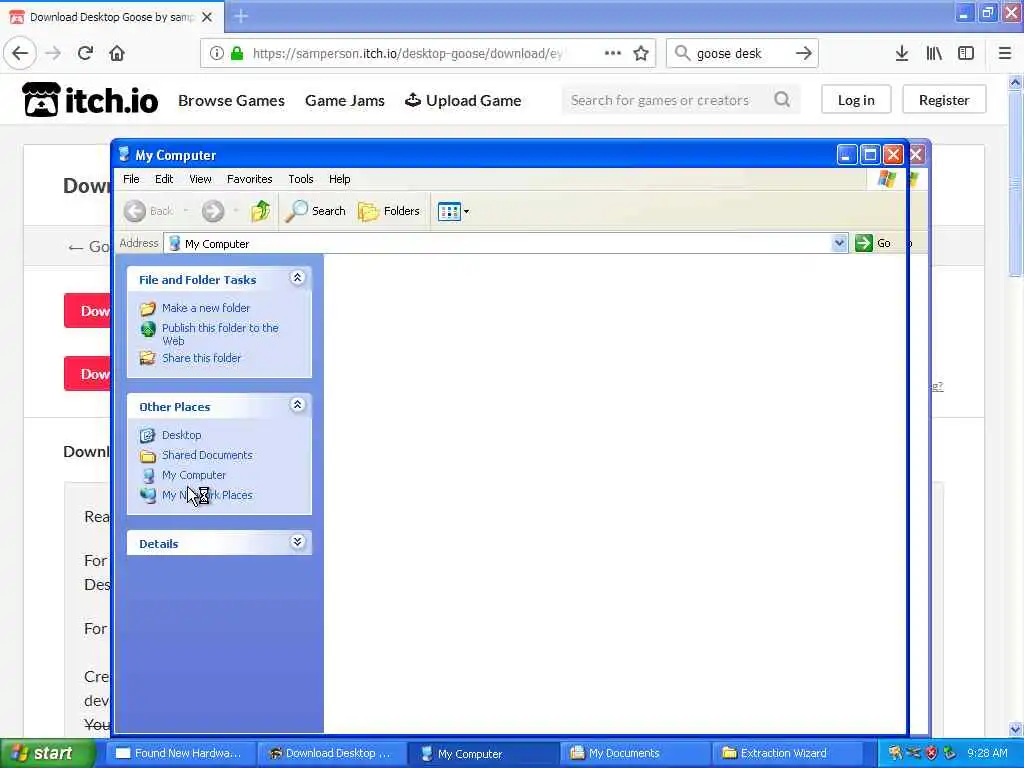Viewport: 1024px width, 768px height.
Task: Open the File menu in My Computer
Action: pyautogui.click(x=131, y=179)
